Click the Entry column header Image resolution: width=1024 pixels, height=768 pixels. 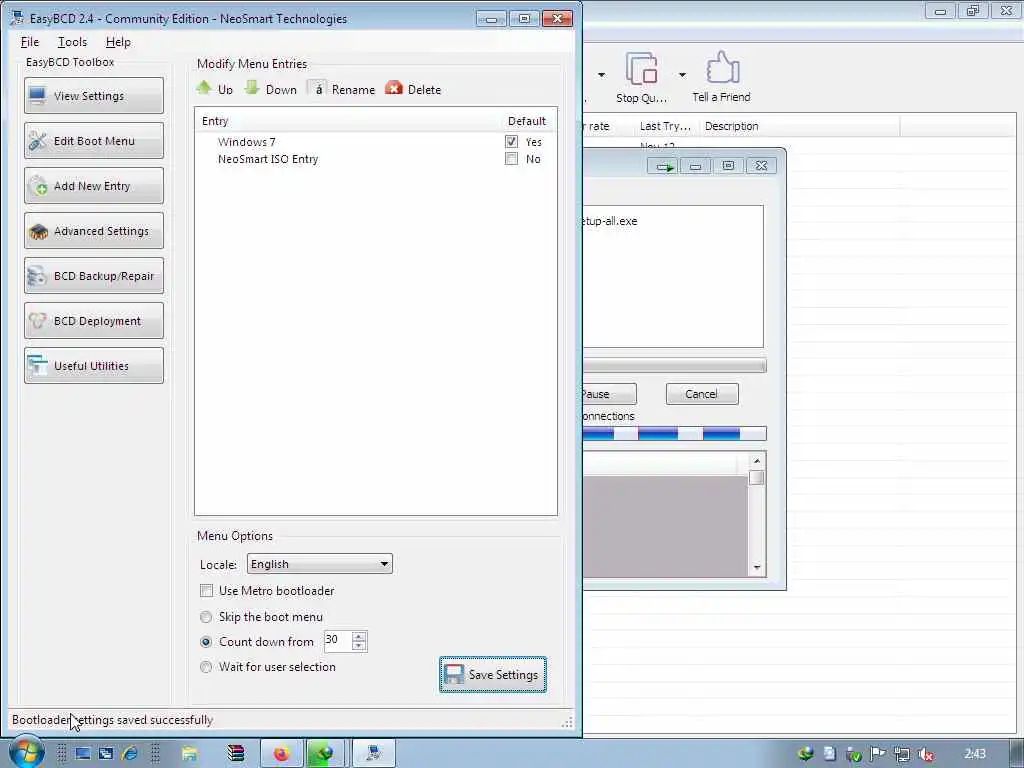349,121
